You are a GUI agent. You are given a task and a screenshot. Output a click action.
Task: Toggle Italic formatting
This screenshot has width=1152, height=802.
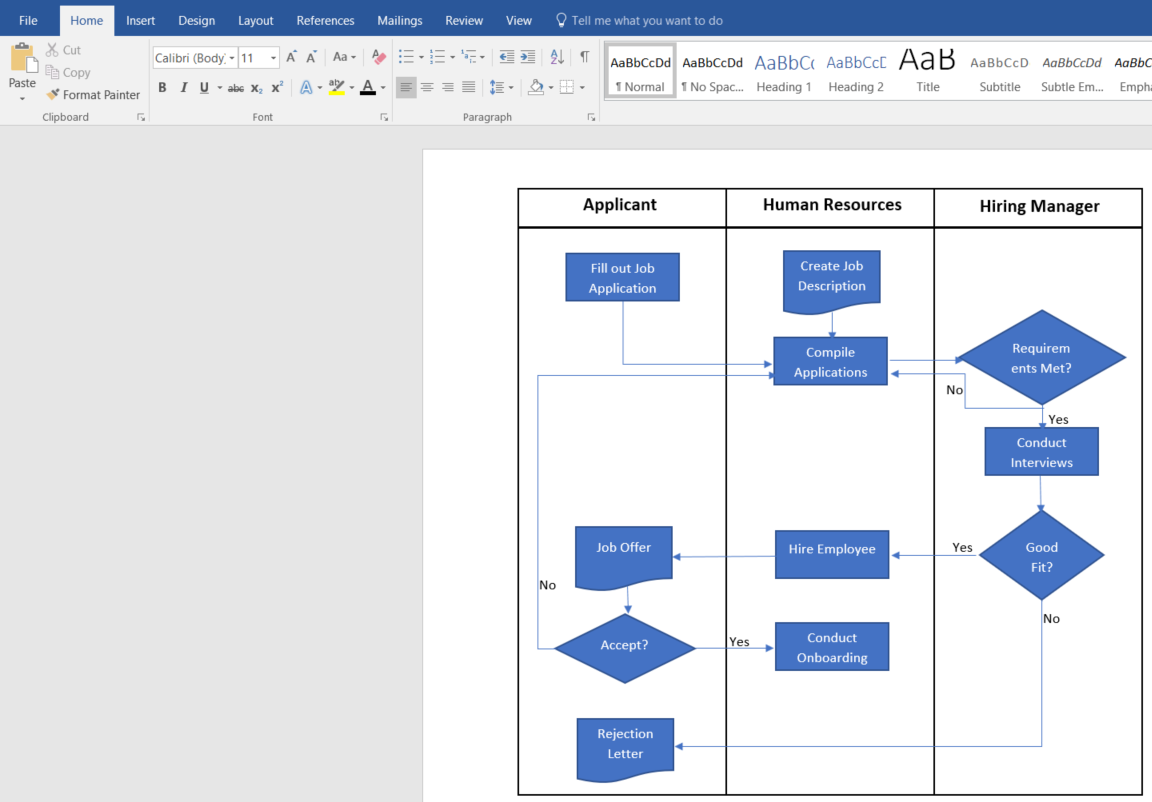184,88
